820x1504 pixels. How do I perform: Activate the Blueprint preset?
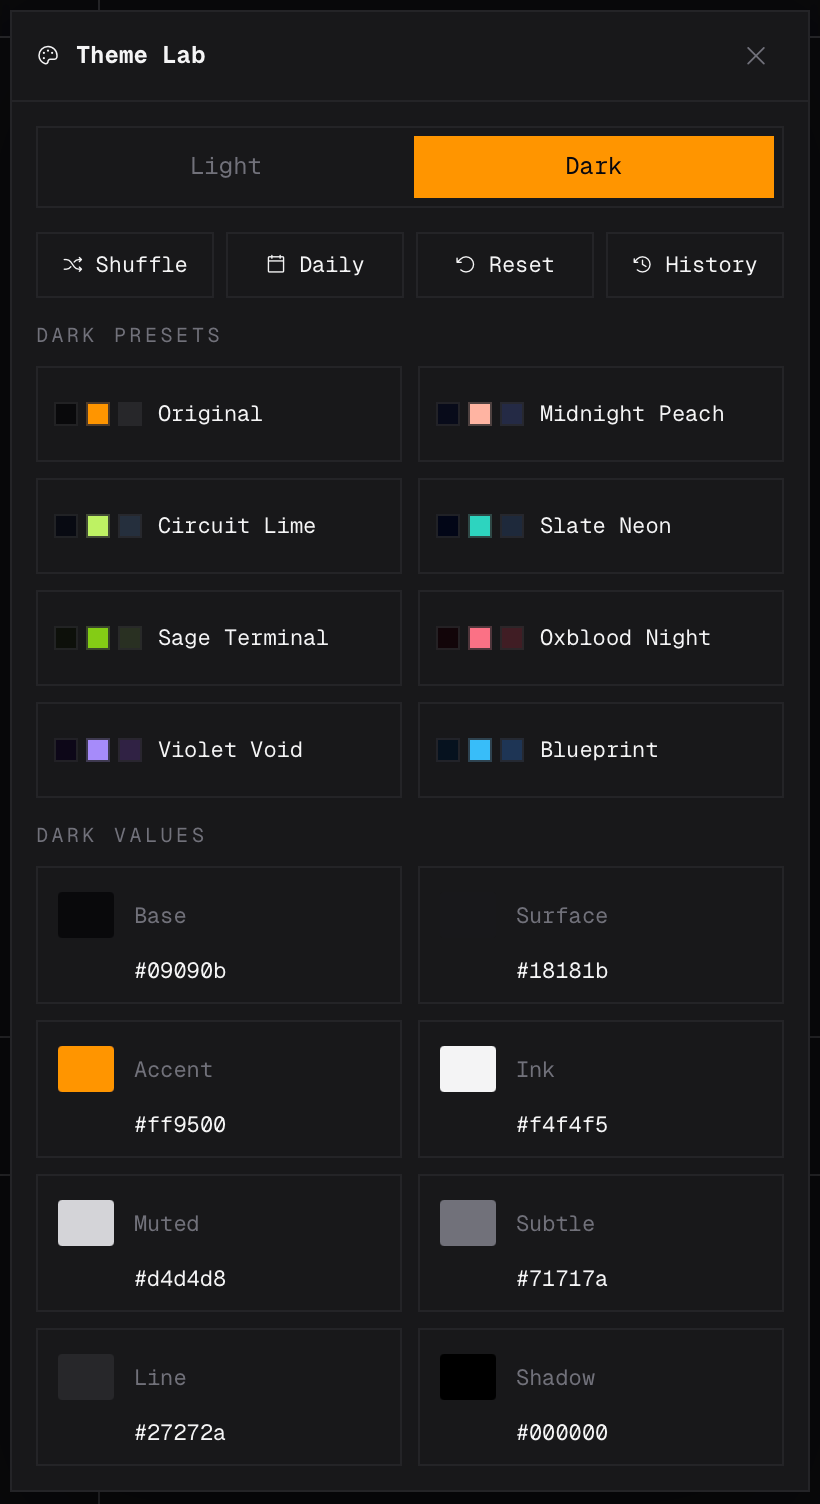coord(601,750)
